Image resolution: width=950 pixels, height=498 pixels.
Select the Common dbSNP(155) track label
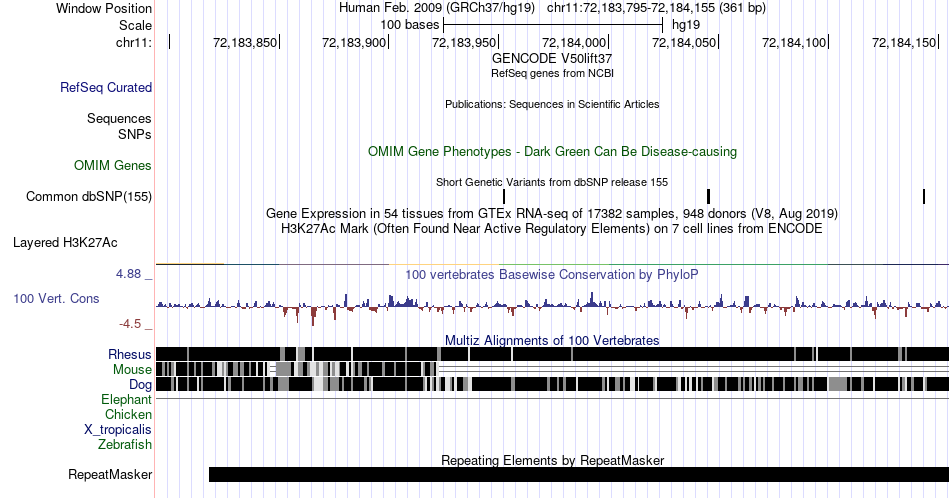(89, 196)
